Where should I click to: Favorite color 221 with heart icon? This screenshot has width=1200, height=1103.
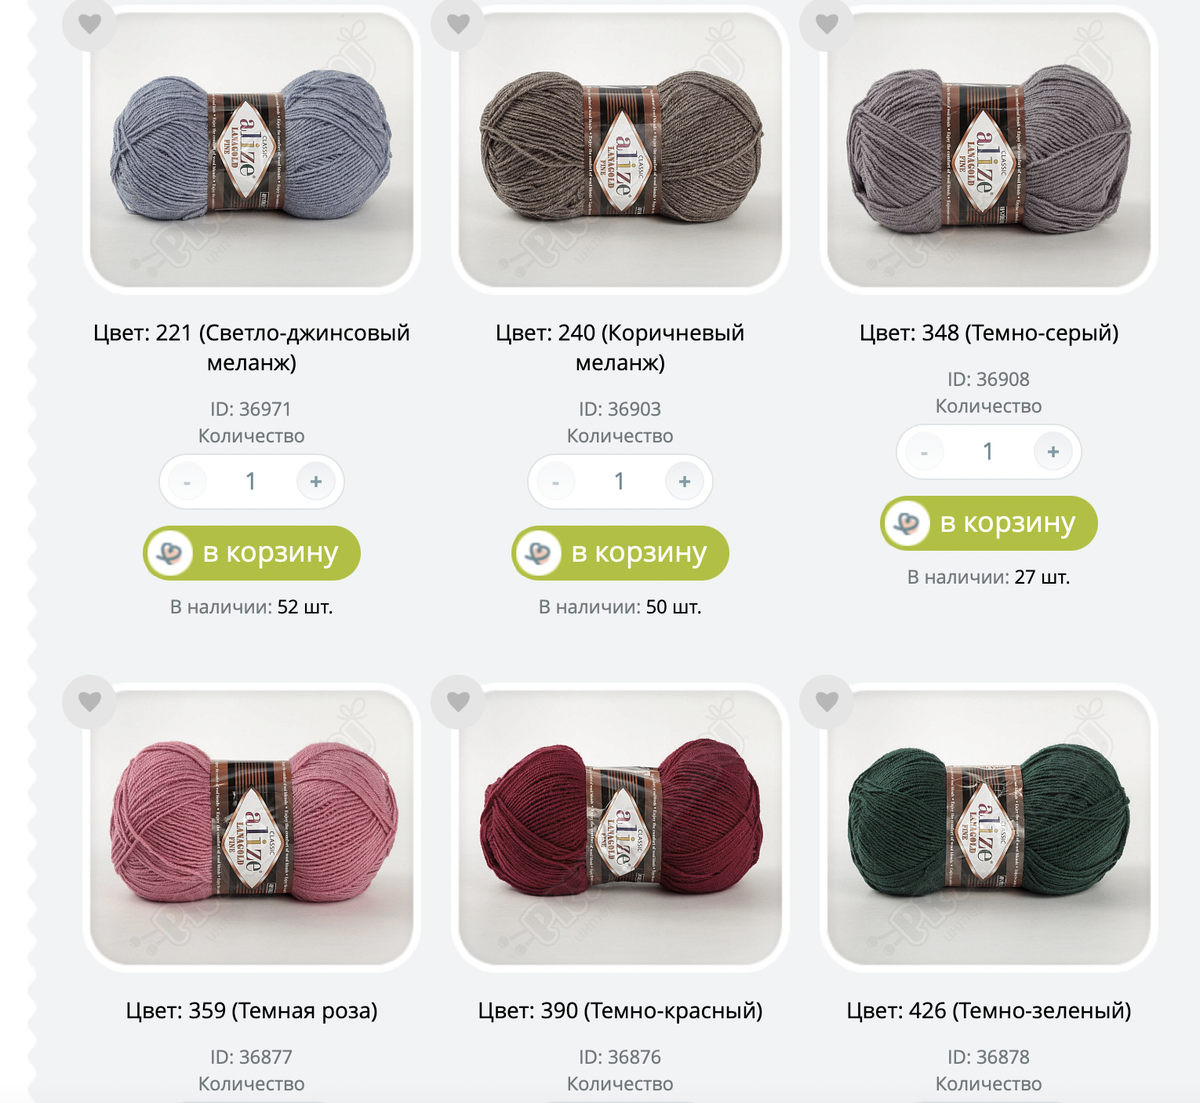pyautogui.click(x=90, y=22)
